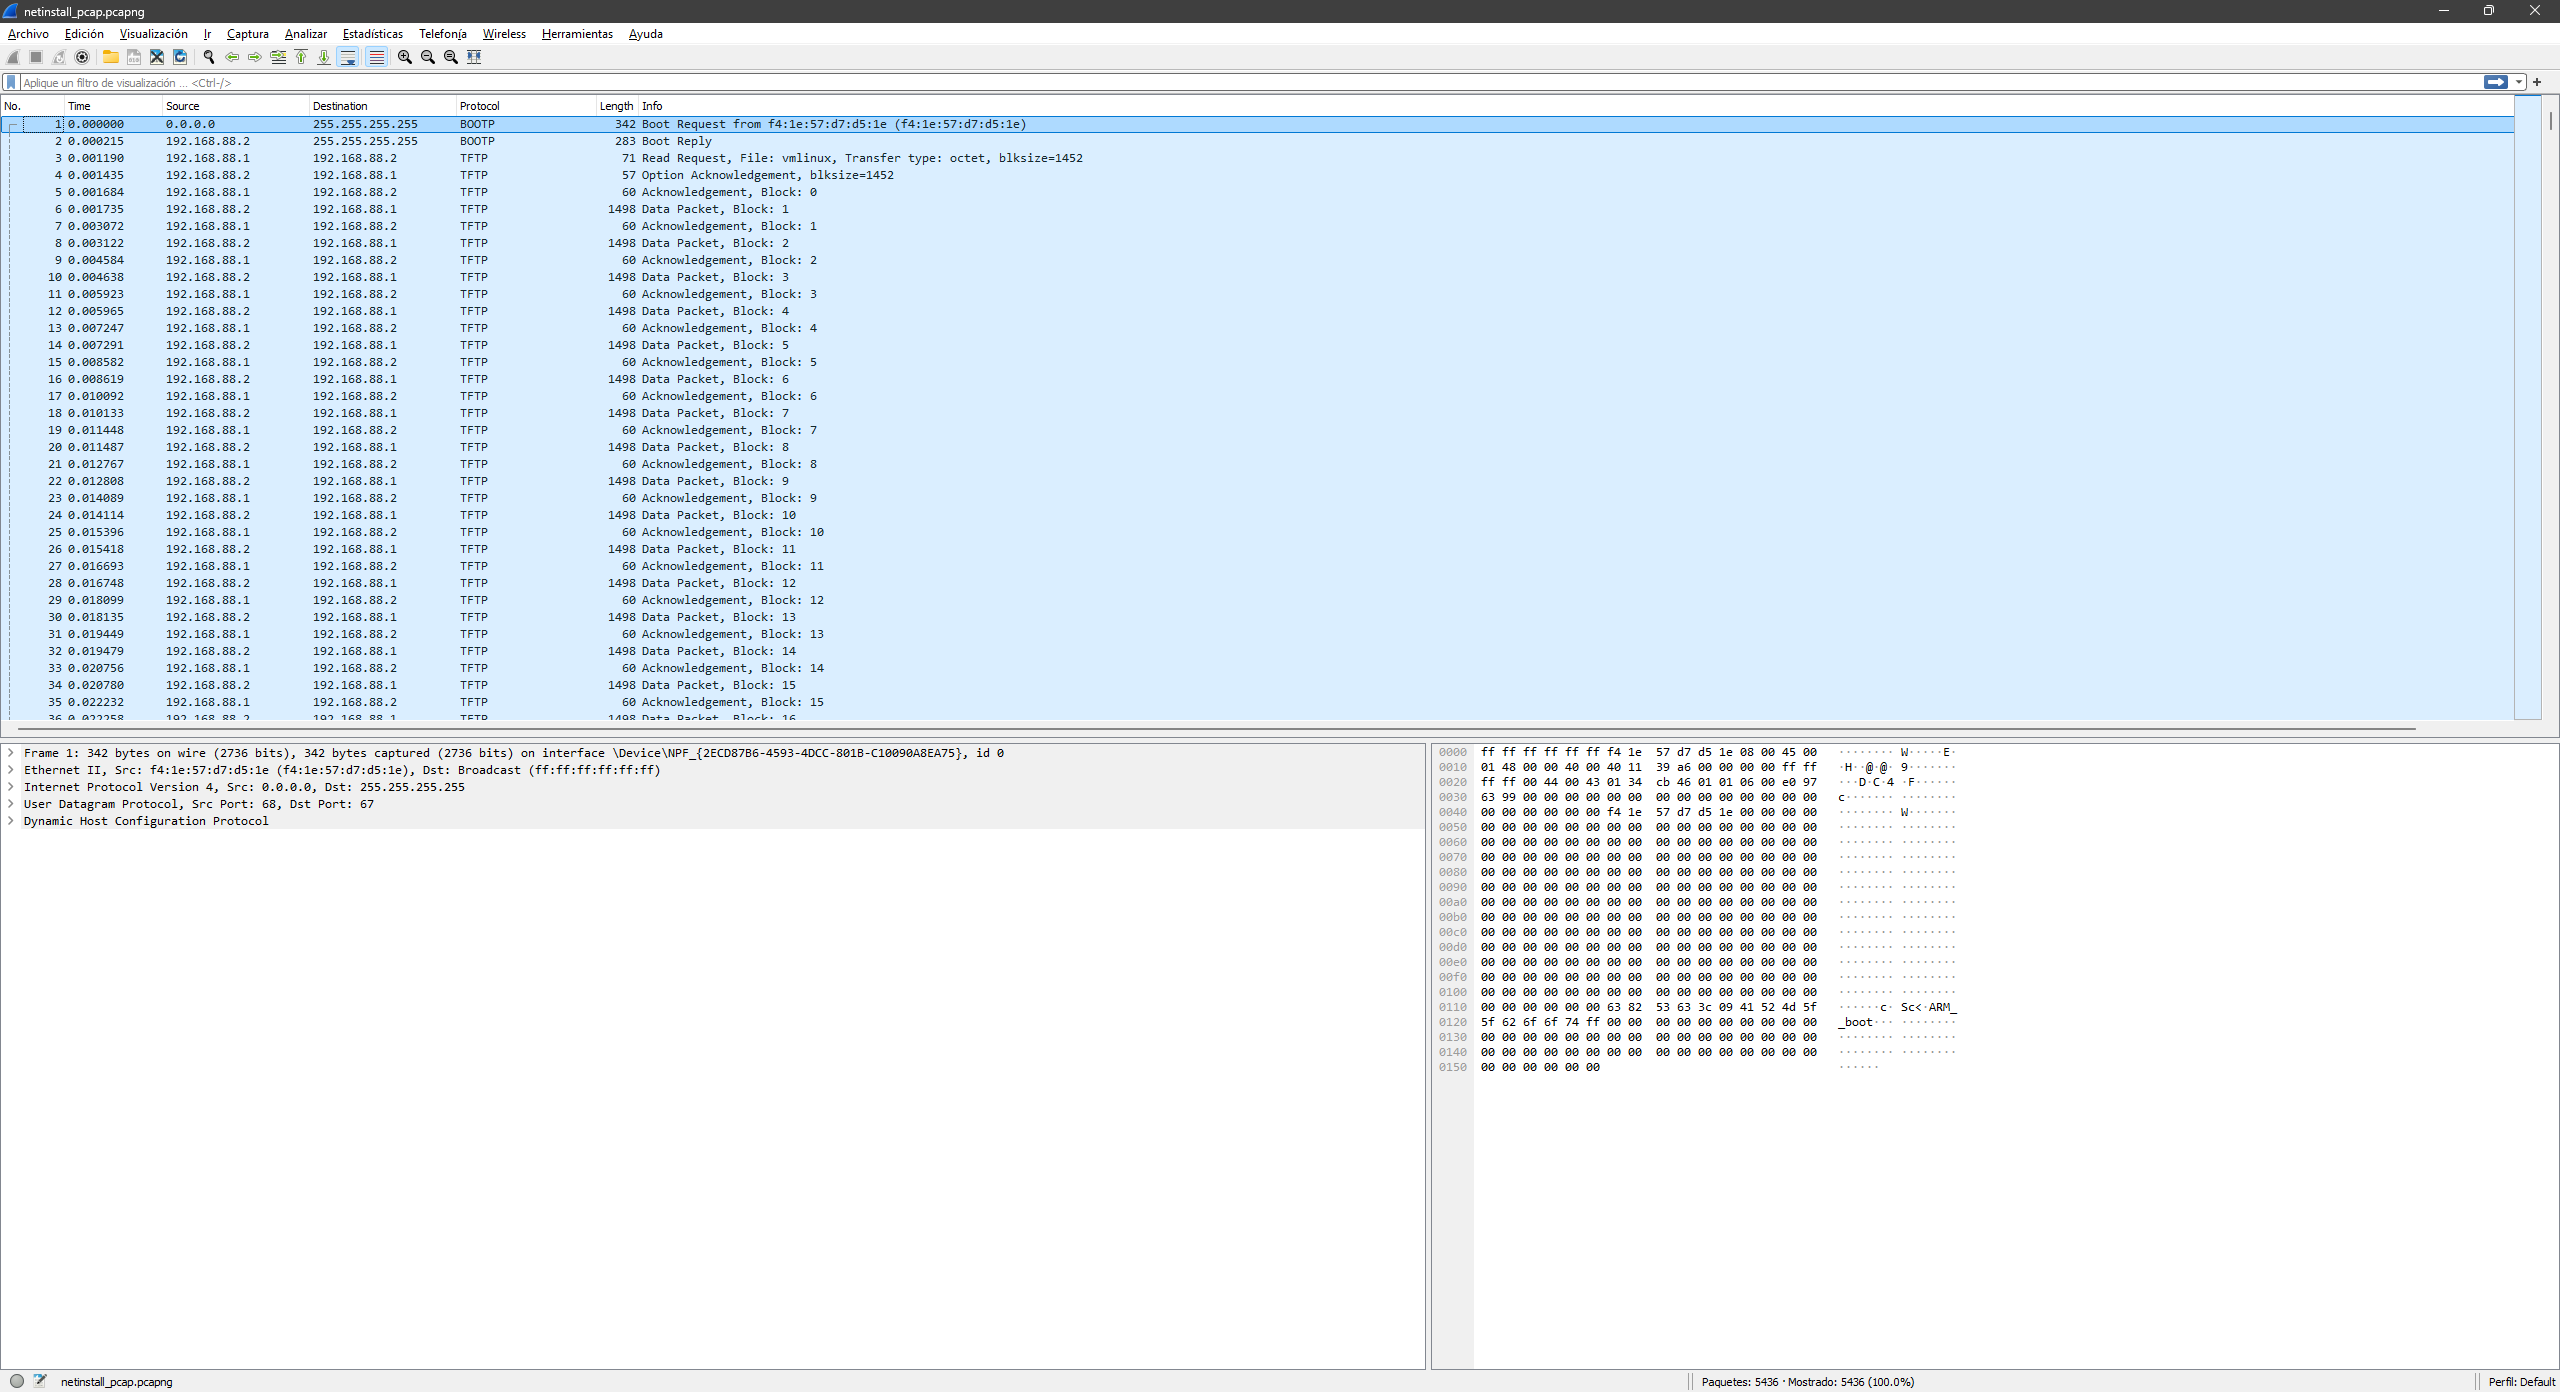2560x1392 pixels.
Task: Click the display filter bookmark icon
Action: coord(11,83)
